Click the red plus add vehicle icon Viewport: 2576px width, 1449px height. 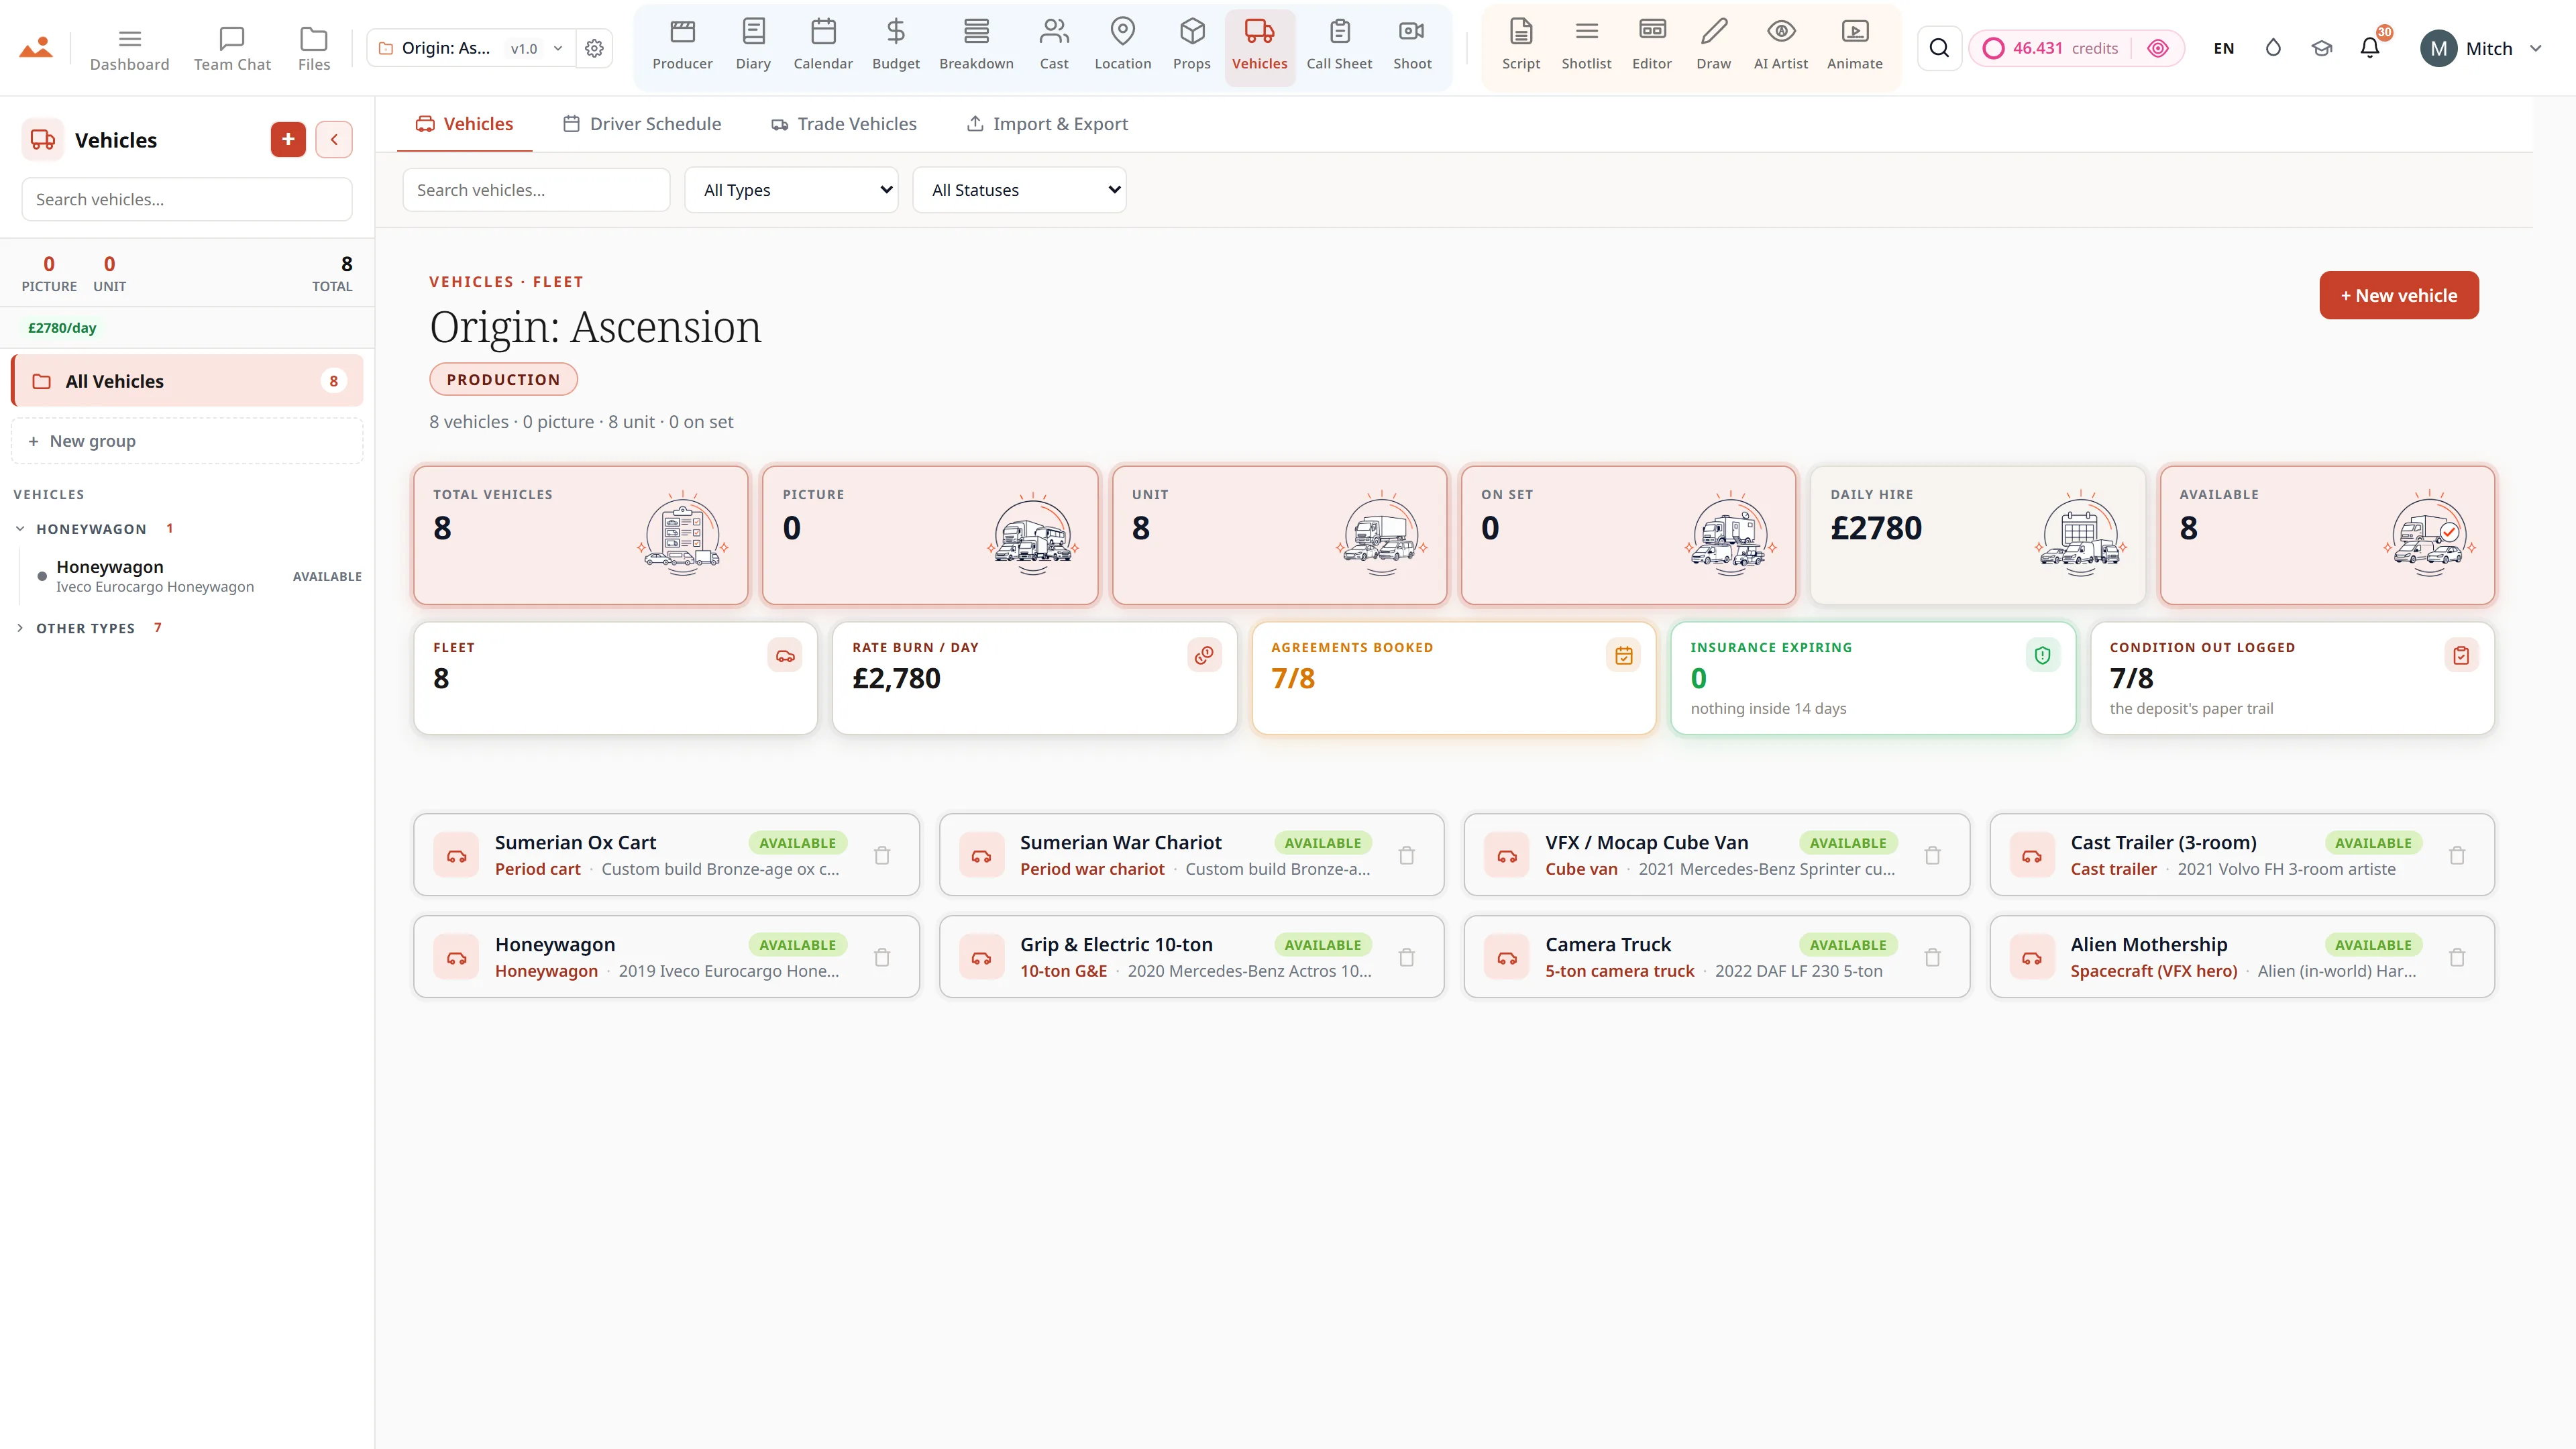pyautogui.click(x=288, y=139)
